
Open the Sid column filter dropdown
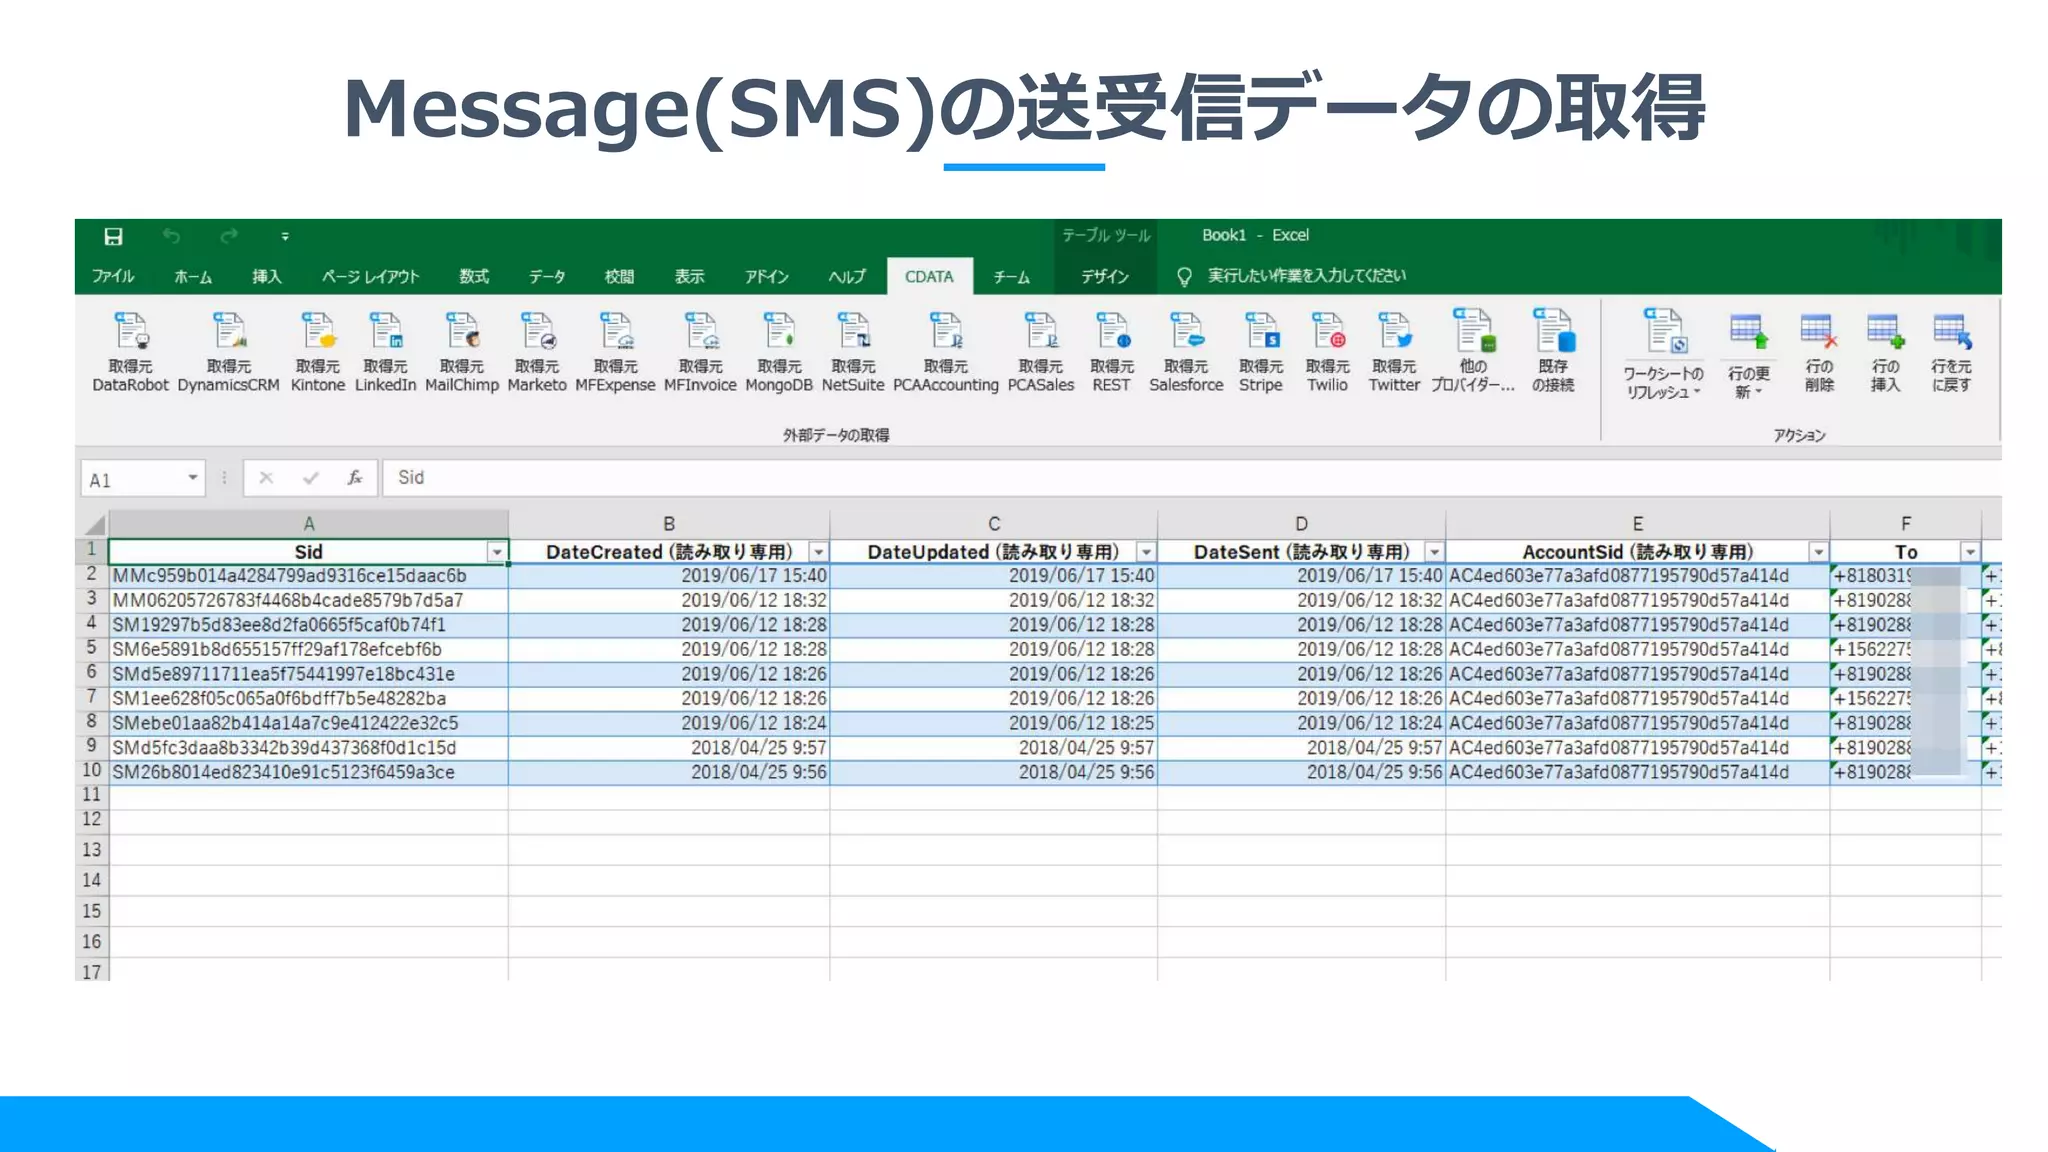point(496,552)
